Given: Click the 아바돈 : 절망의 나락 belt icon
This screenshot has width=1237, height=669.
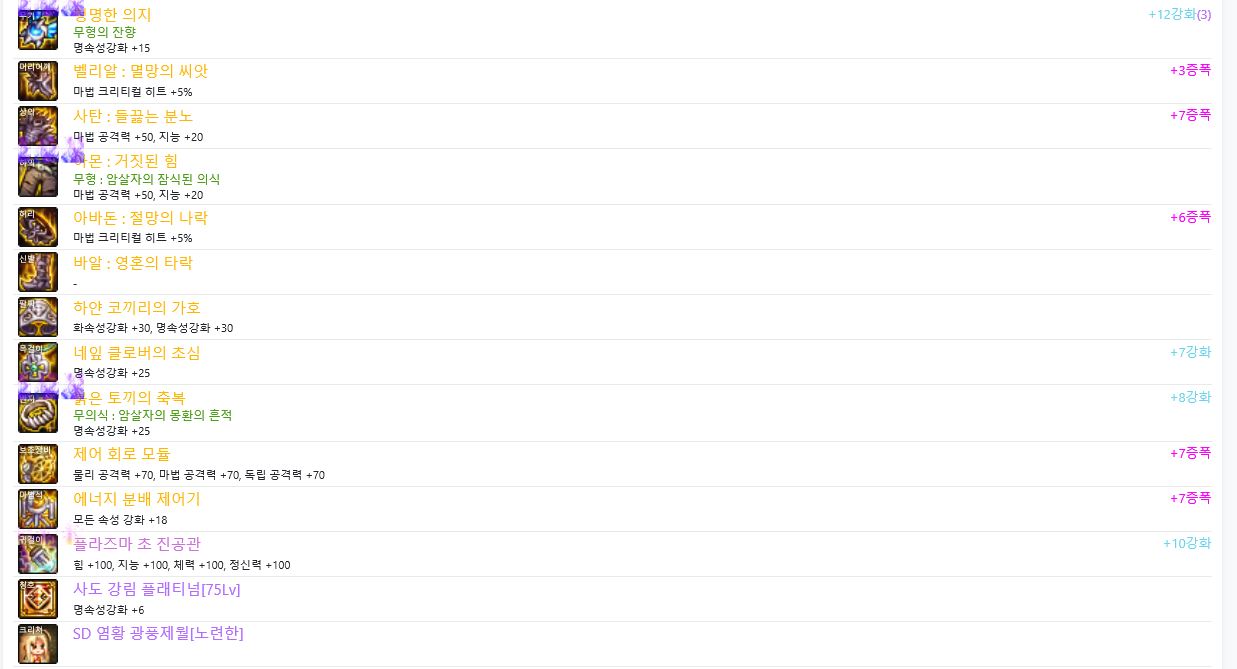Looking at the screenshot, I should pyautogui.click(x=38, y=227).
